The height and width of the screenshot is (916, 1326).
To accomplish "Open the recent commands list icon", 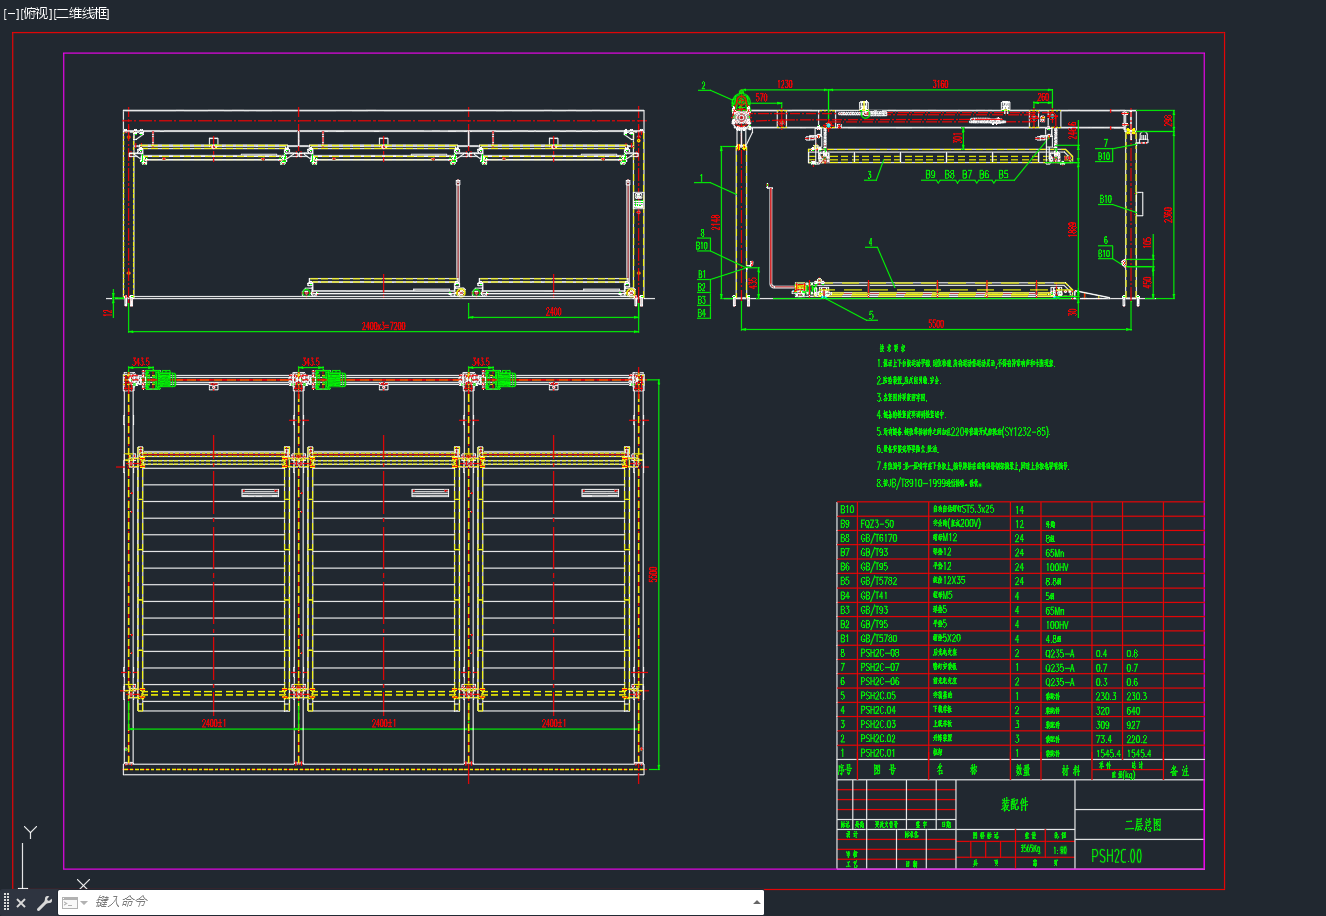I will (73, 903).
